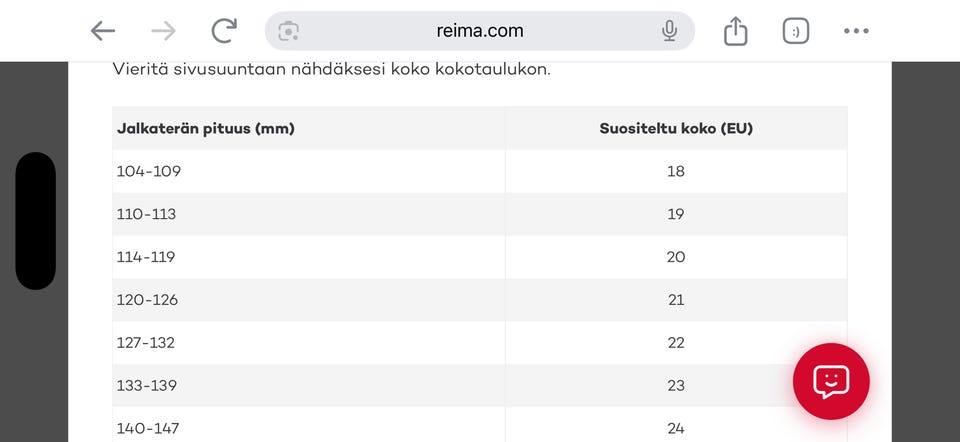
Task: Select the 110-113 foot length cell
Action: click(x=309, y=214)
